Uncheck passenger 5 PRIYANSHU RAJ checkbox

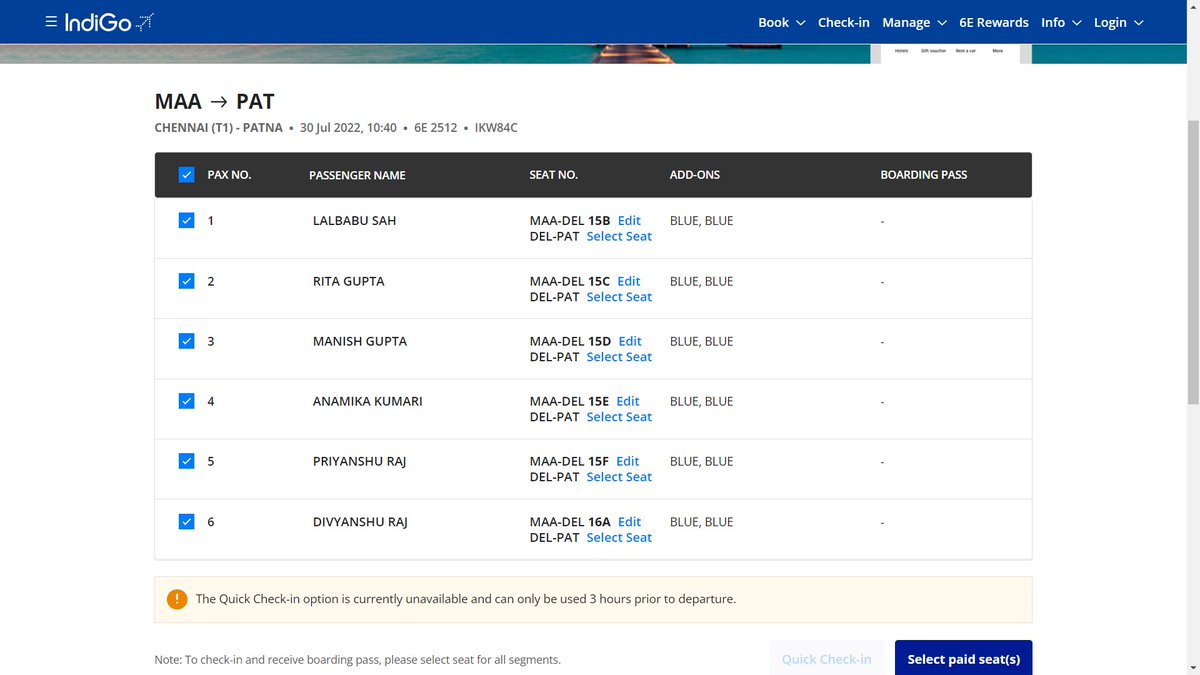[x=186, y=461]
